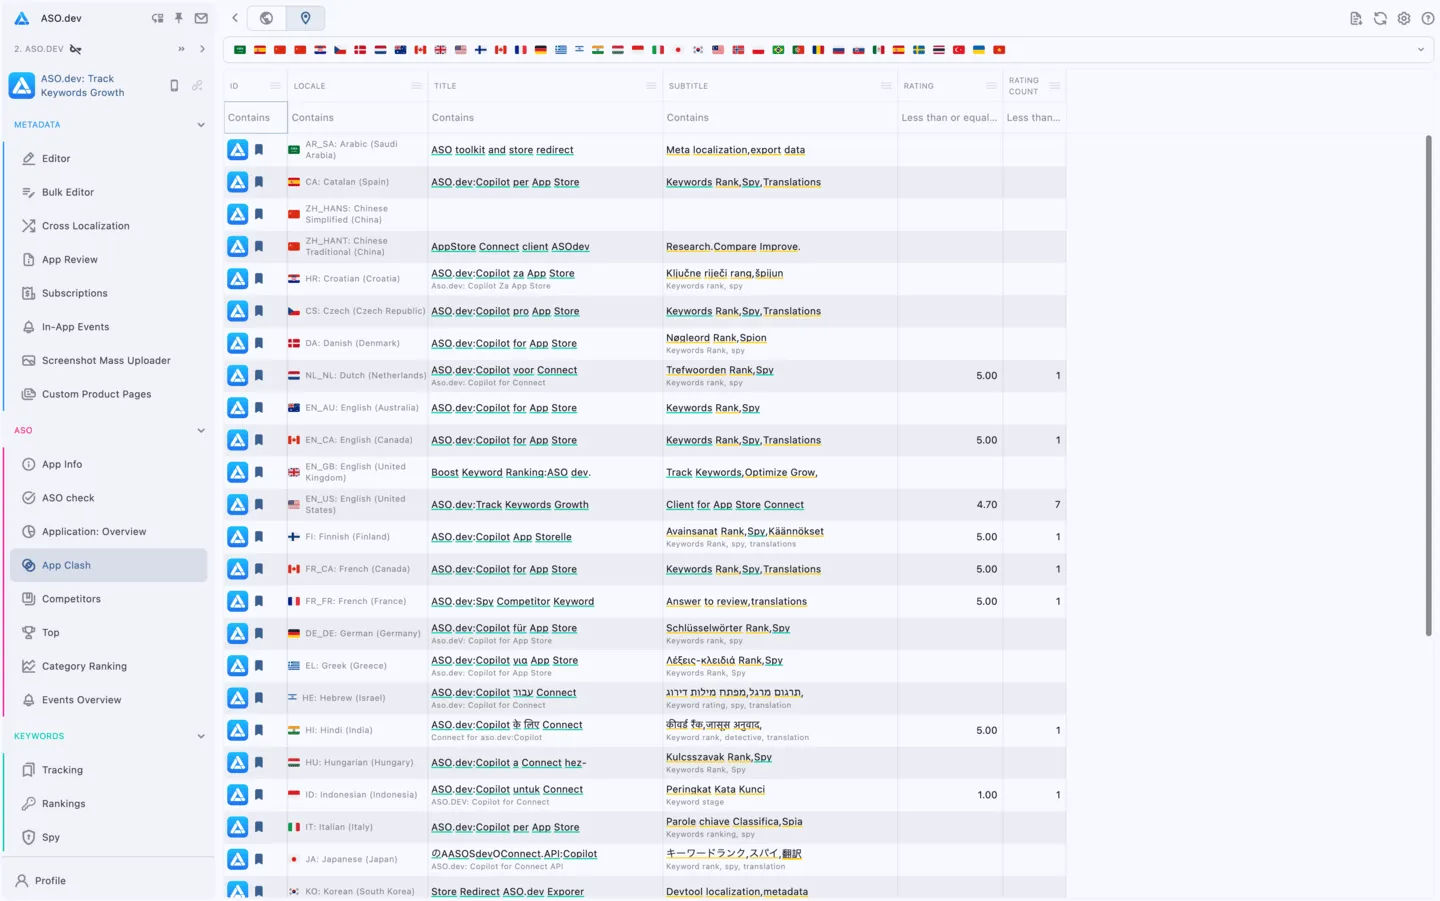Image resolution: width=1440 pixels, height=901 pixels.
Task: Open settings via the gear icon
Action: pyautogui.click(x=1404, y=18)
